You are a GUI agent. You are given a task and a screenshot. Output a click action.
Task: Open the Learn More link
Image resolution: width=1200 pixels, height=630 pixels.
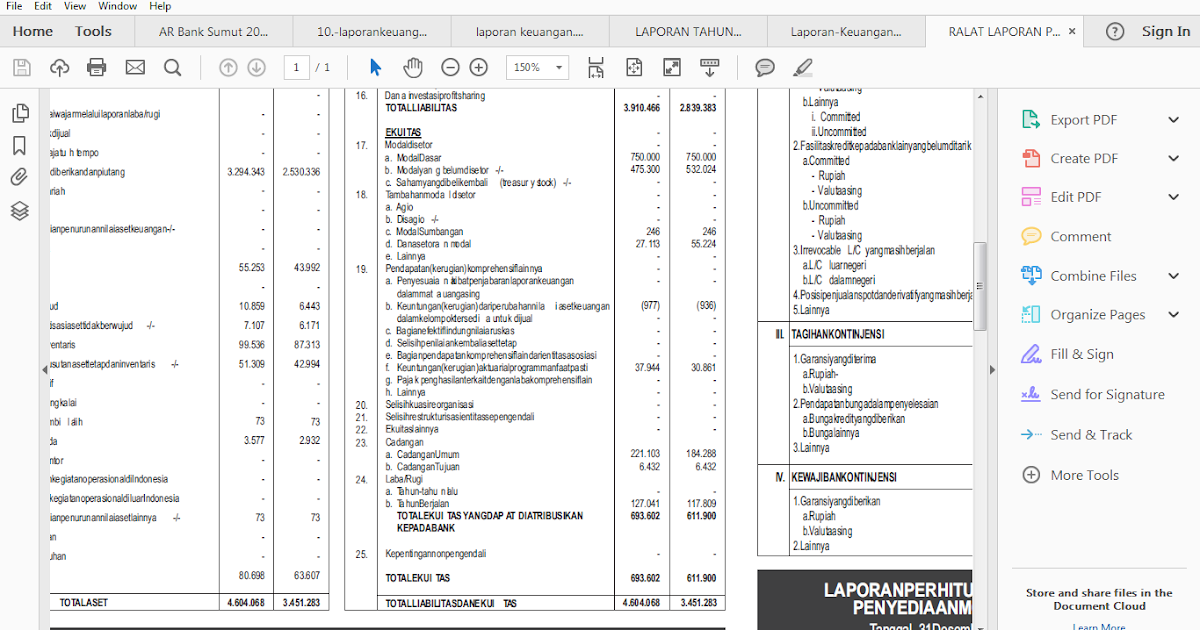(1098, 626)
